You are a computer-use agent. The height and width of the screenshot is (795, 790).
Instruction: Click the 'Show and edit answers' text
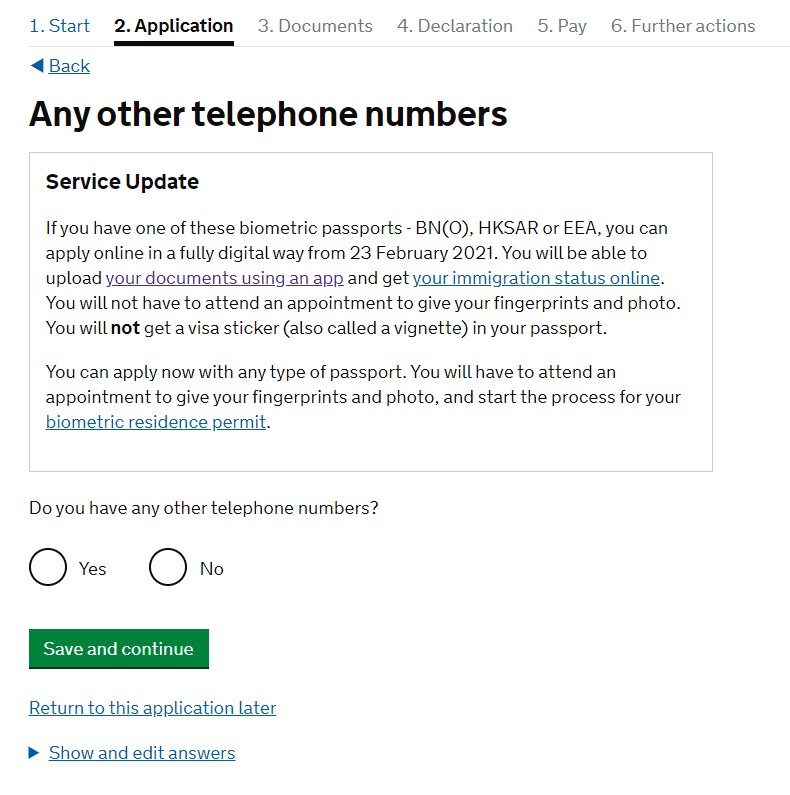(142, 753)
